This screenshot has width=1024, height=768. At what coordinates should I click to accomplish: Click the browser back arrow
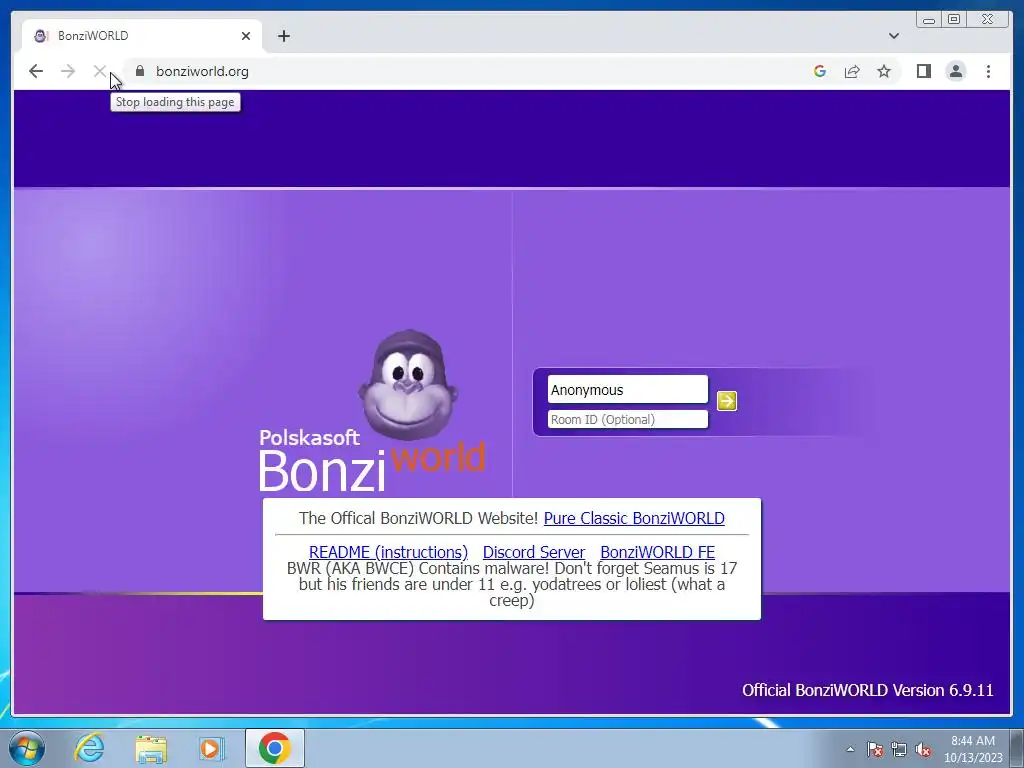(x=36, y=71)
